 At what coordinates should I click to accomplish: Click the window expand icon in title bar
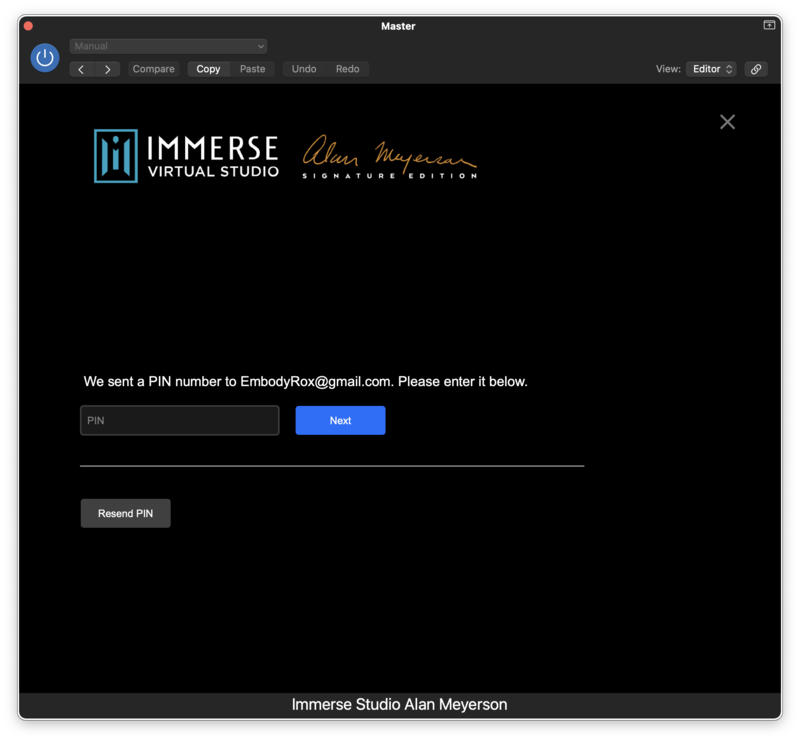[769, 25]
